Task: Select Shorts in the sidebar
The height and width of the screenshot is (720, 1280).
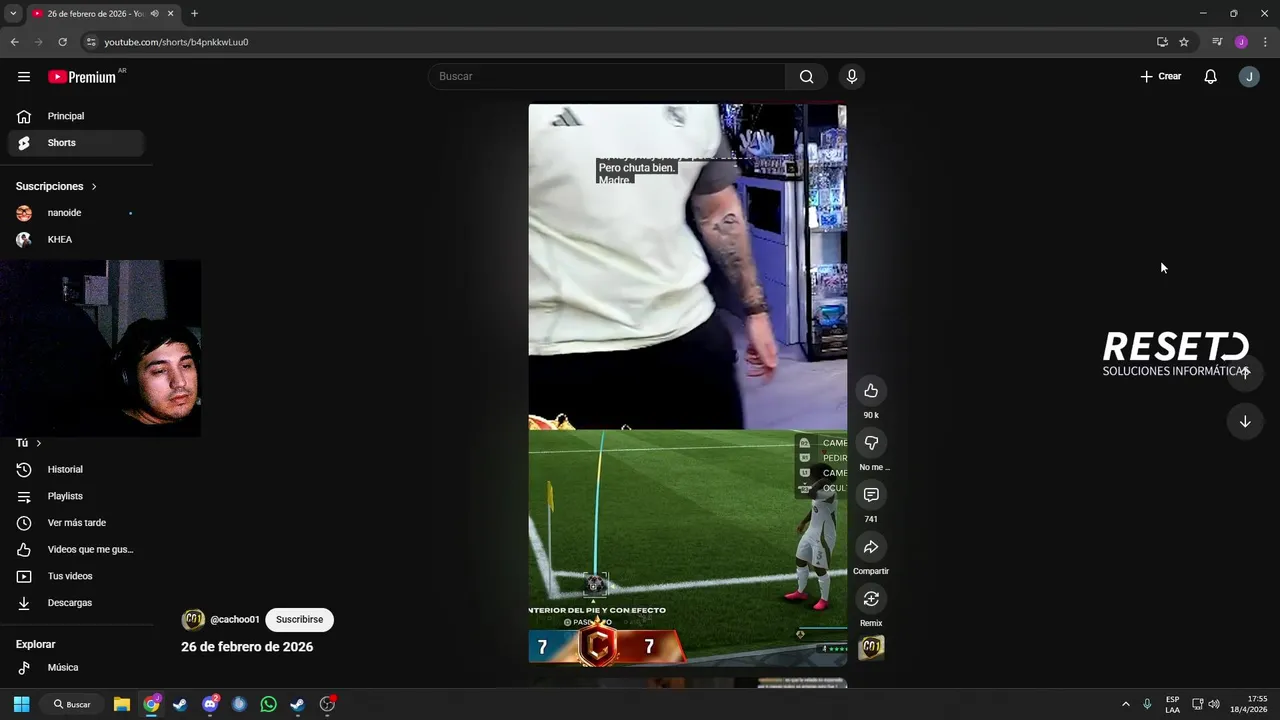Action: 76,143
